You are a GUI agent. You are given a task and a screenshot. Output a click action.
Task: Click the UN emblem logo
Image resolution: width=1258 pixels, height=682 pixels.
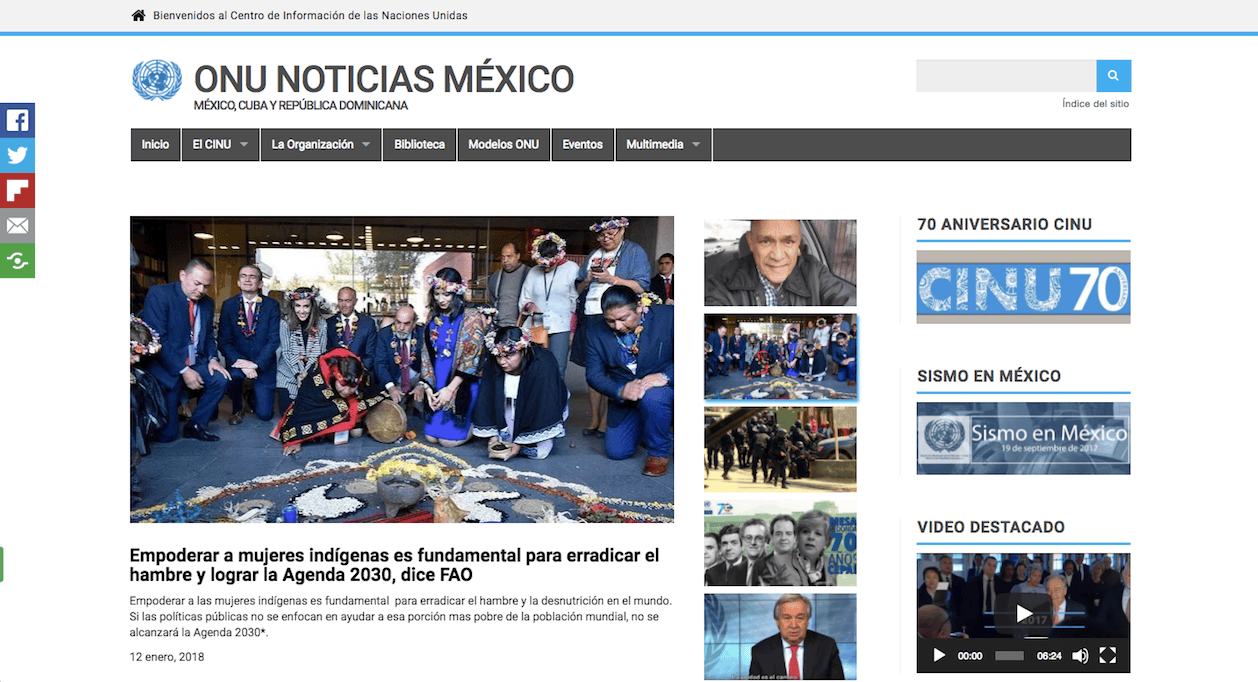click(157, 80)
